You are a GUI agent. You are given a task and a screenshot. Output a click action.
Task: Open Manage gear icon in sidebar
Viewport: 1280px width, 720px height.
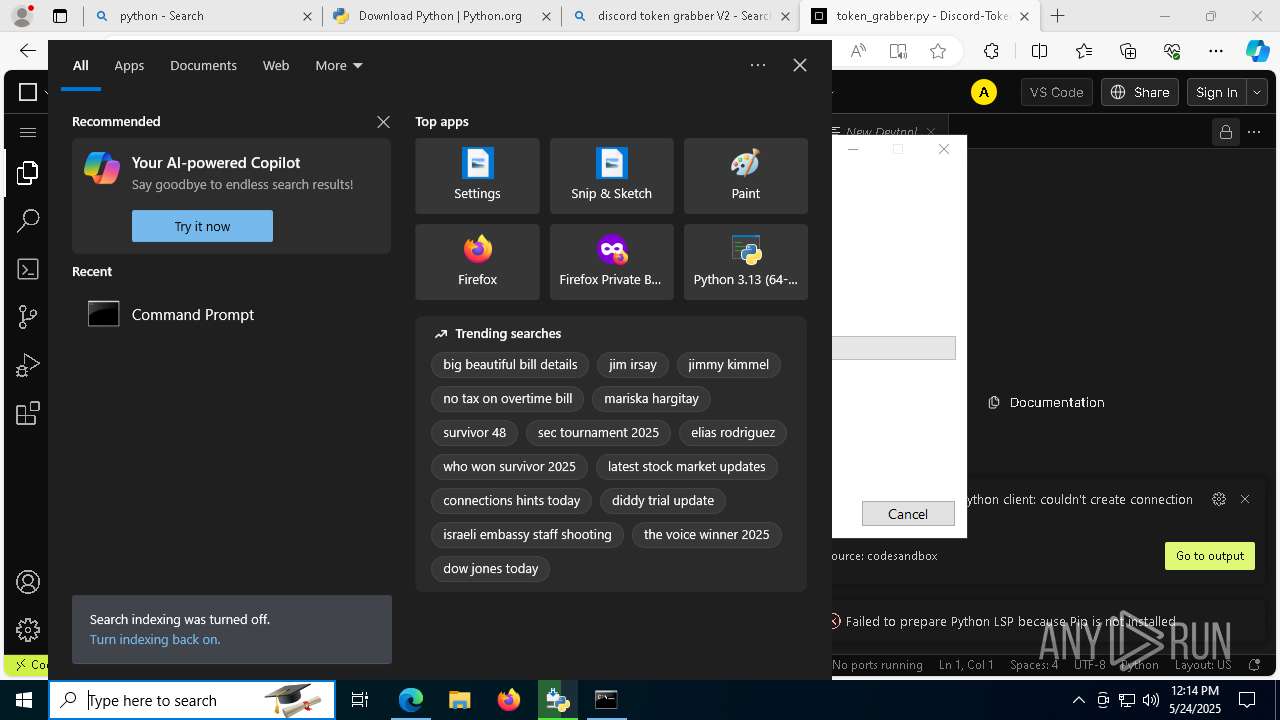point(28,630)
